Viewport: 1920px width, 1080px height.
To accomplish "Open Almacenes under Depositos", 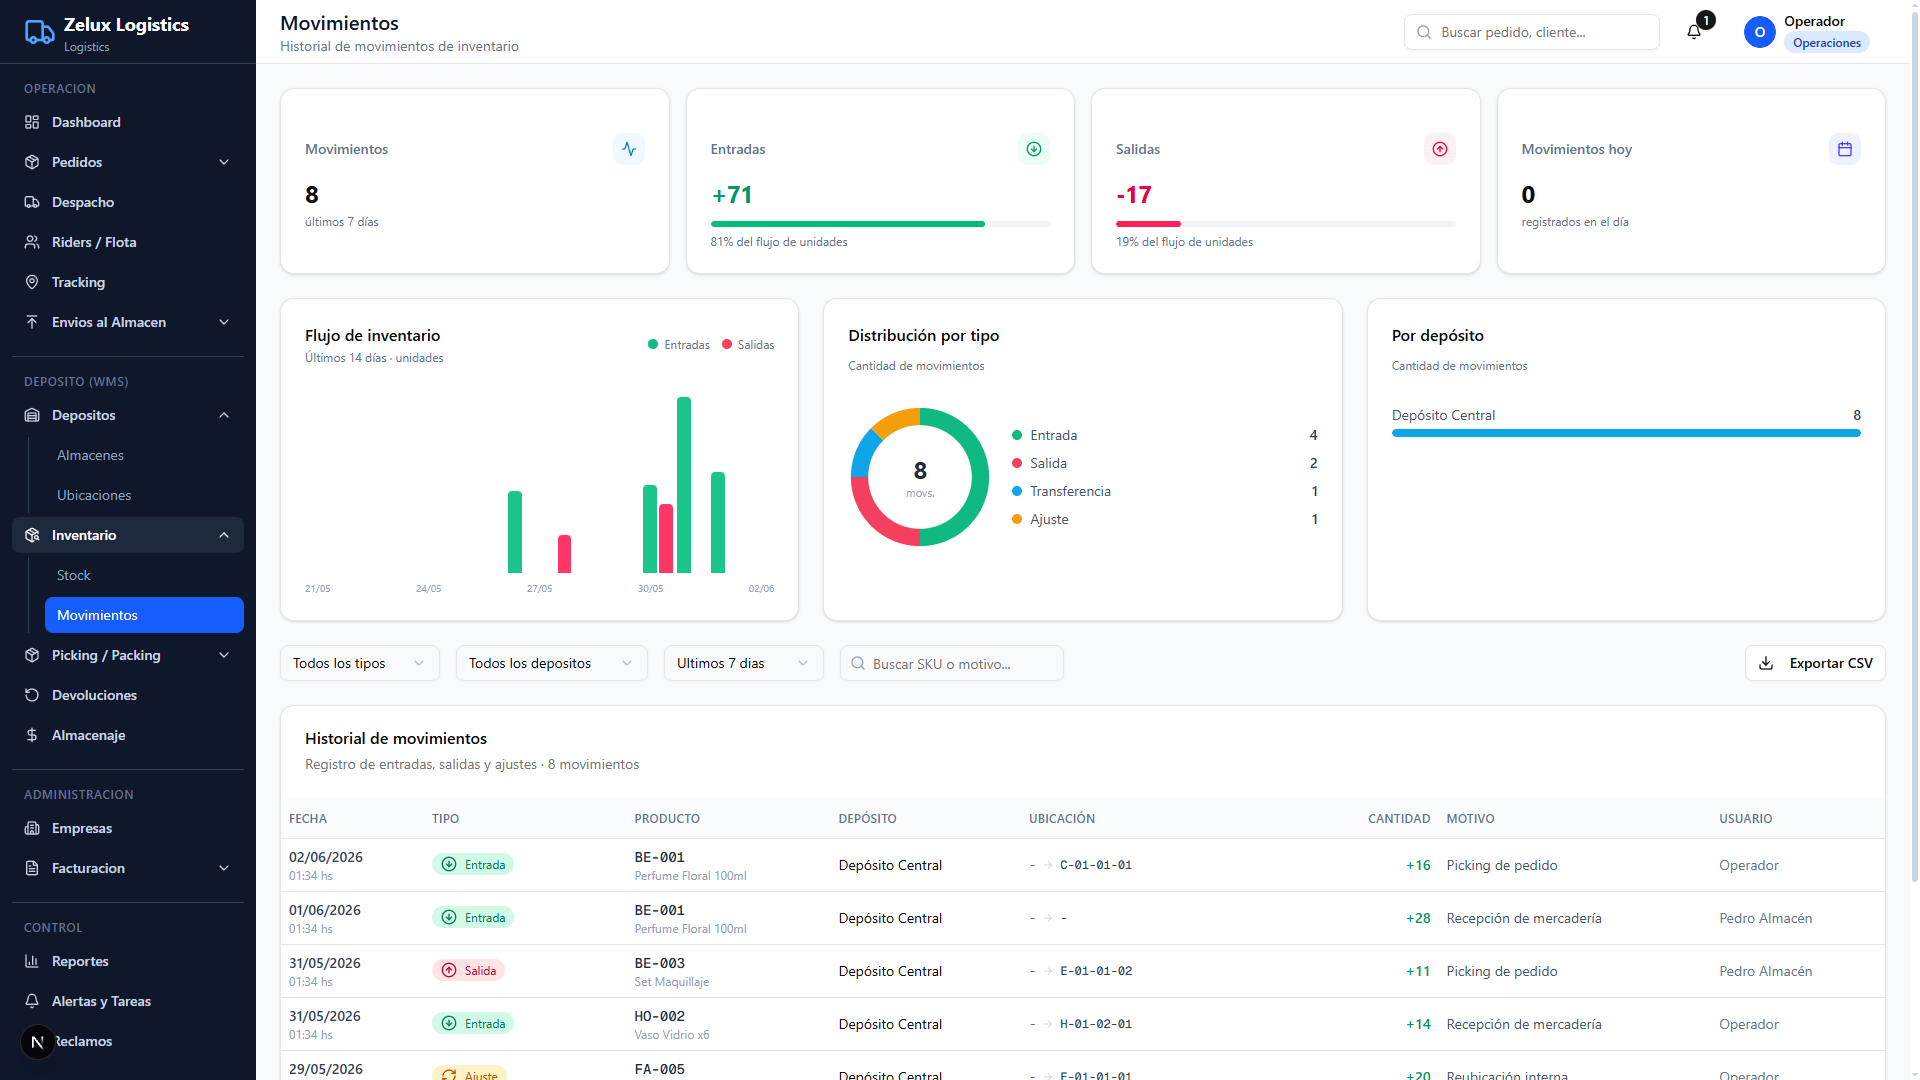I will [x=144, y=455].
